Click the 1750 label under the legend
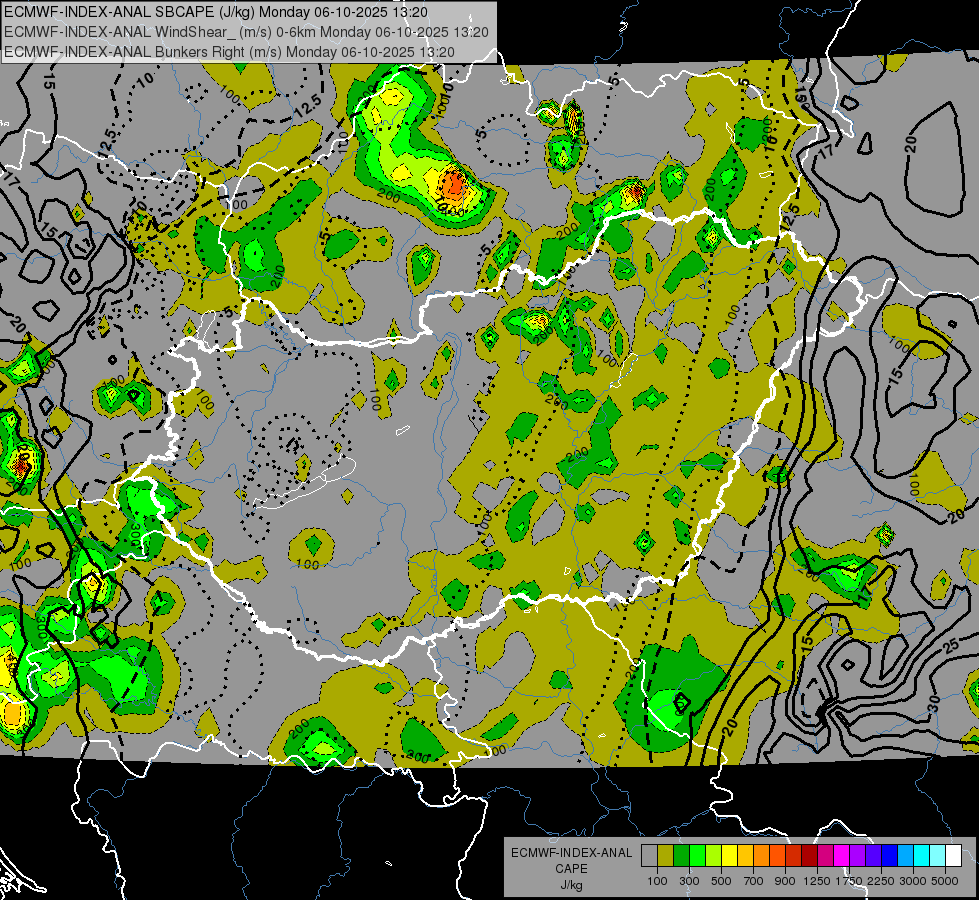This screenshot has height=900, width=979. [x=849, y=881]
